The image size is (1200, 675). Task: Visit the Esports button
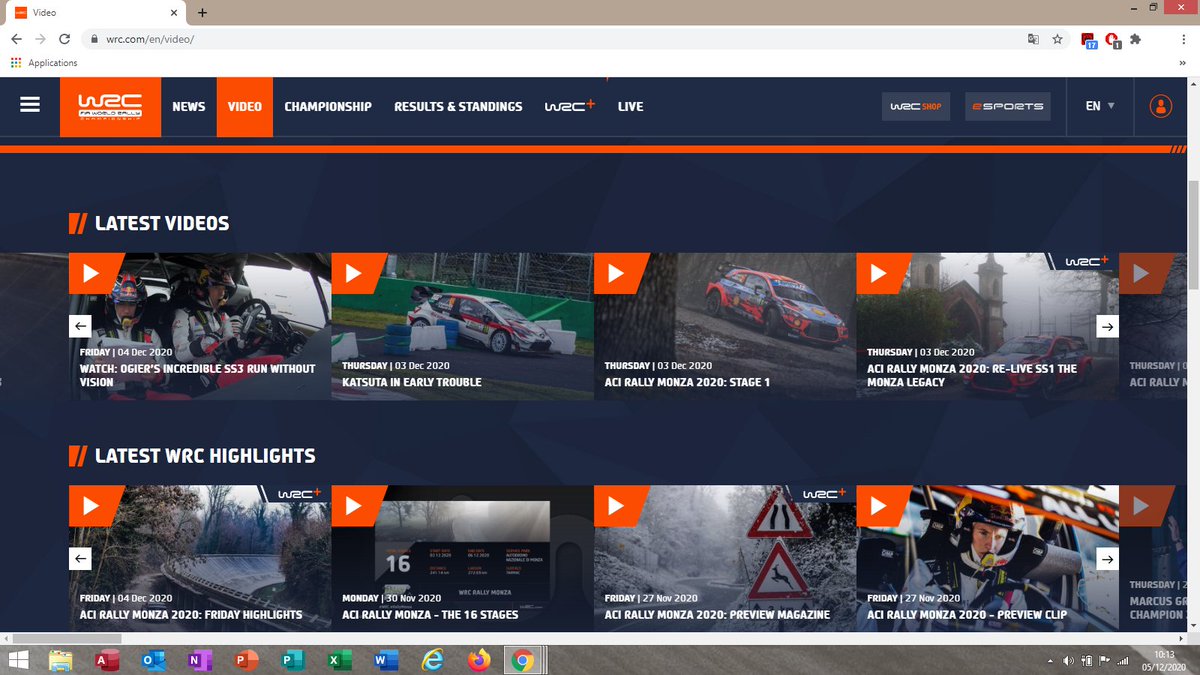tap(1008, 106)
